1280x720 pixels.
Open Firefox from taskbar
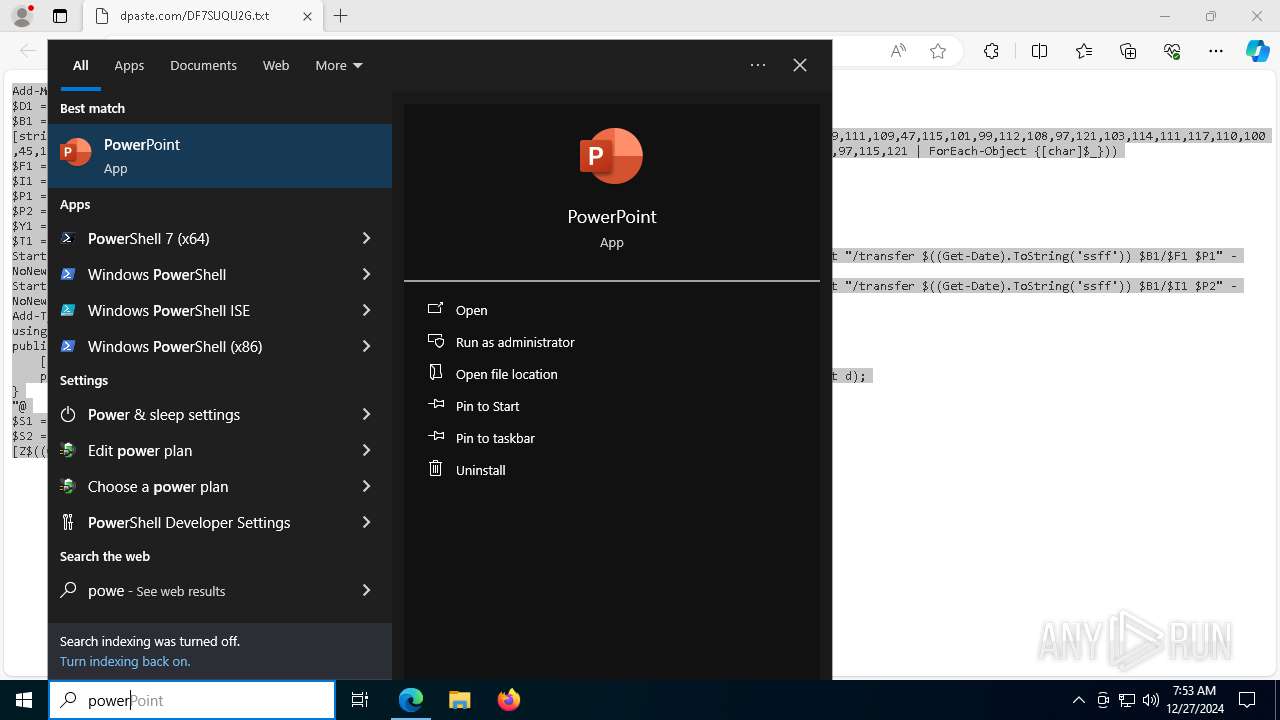click(x=508, y=700)
